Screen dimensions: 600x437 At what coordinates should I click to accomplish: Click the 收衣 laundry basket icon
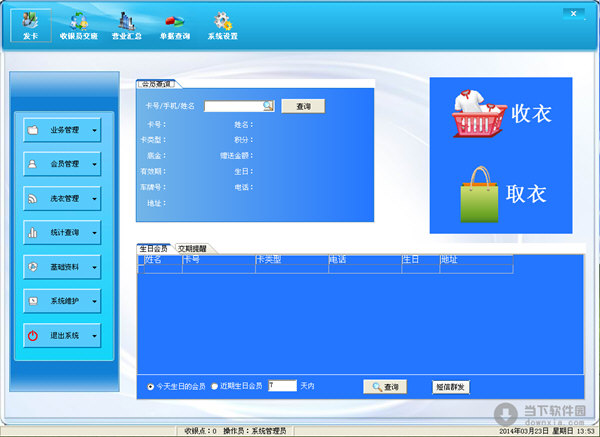click(479, 113)
